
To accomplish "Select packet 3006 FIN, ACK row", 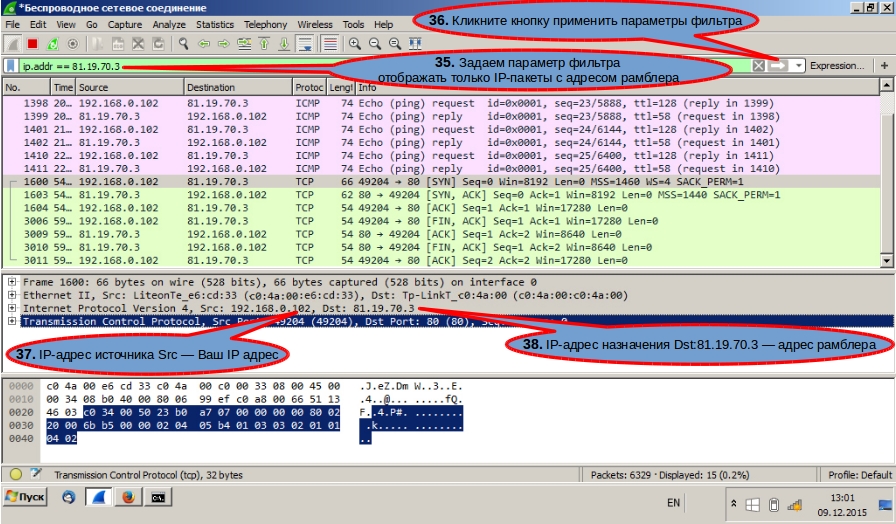I will (441, 221).
